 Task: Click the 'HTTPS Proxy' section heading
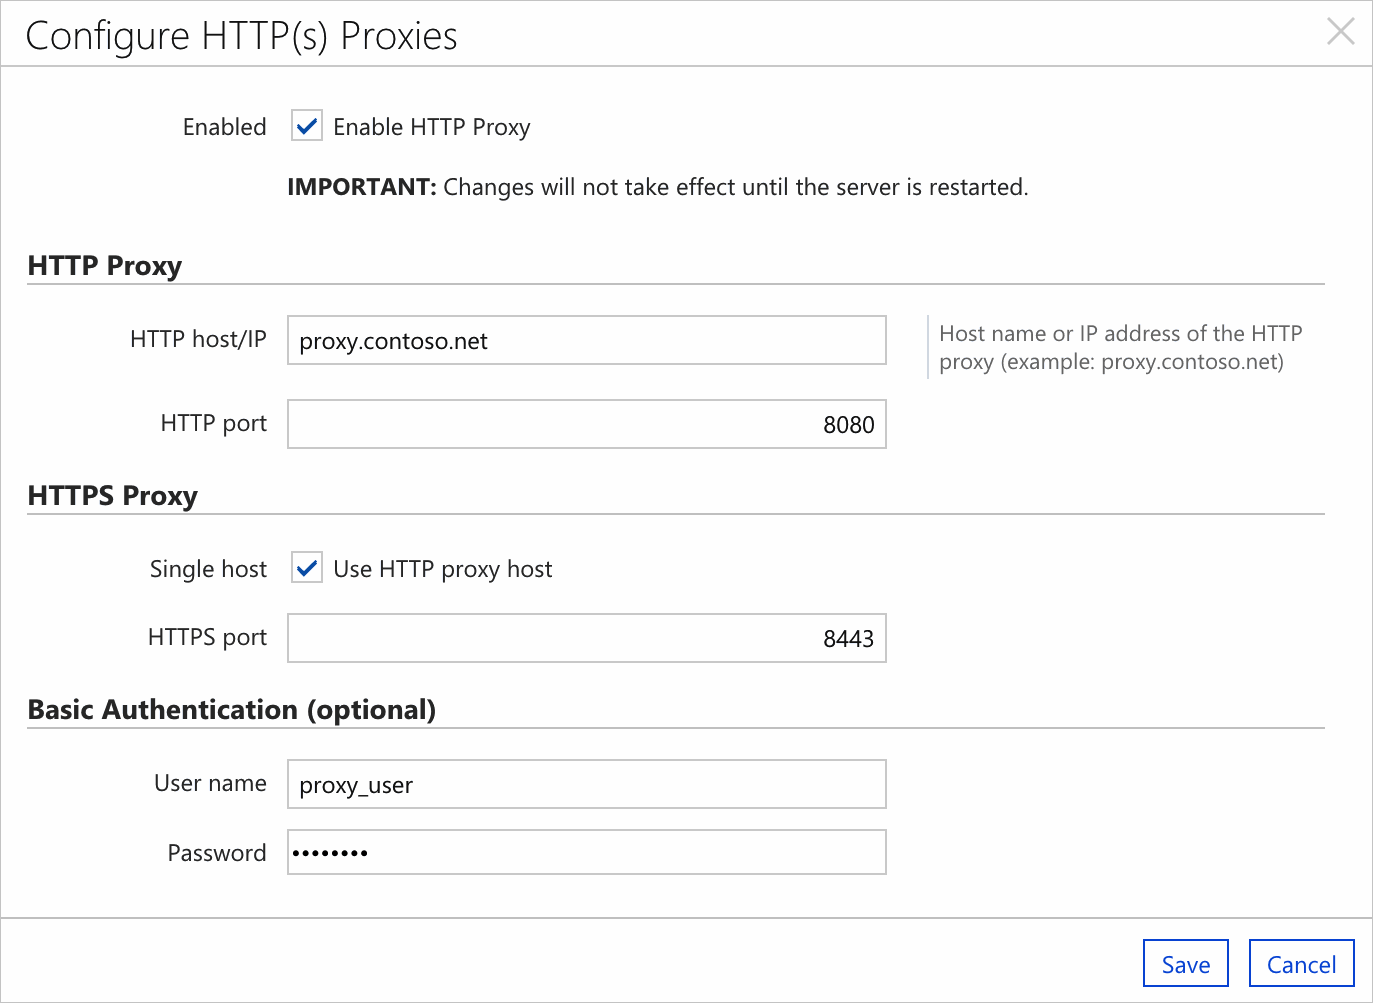tap(113, 496)
